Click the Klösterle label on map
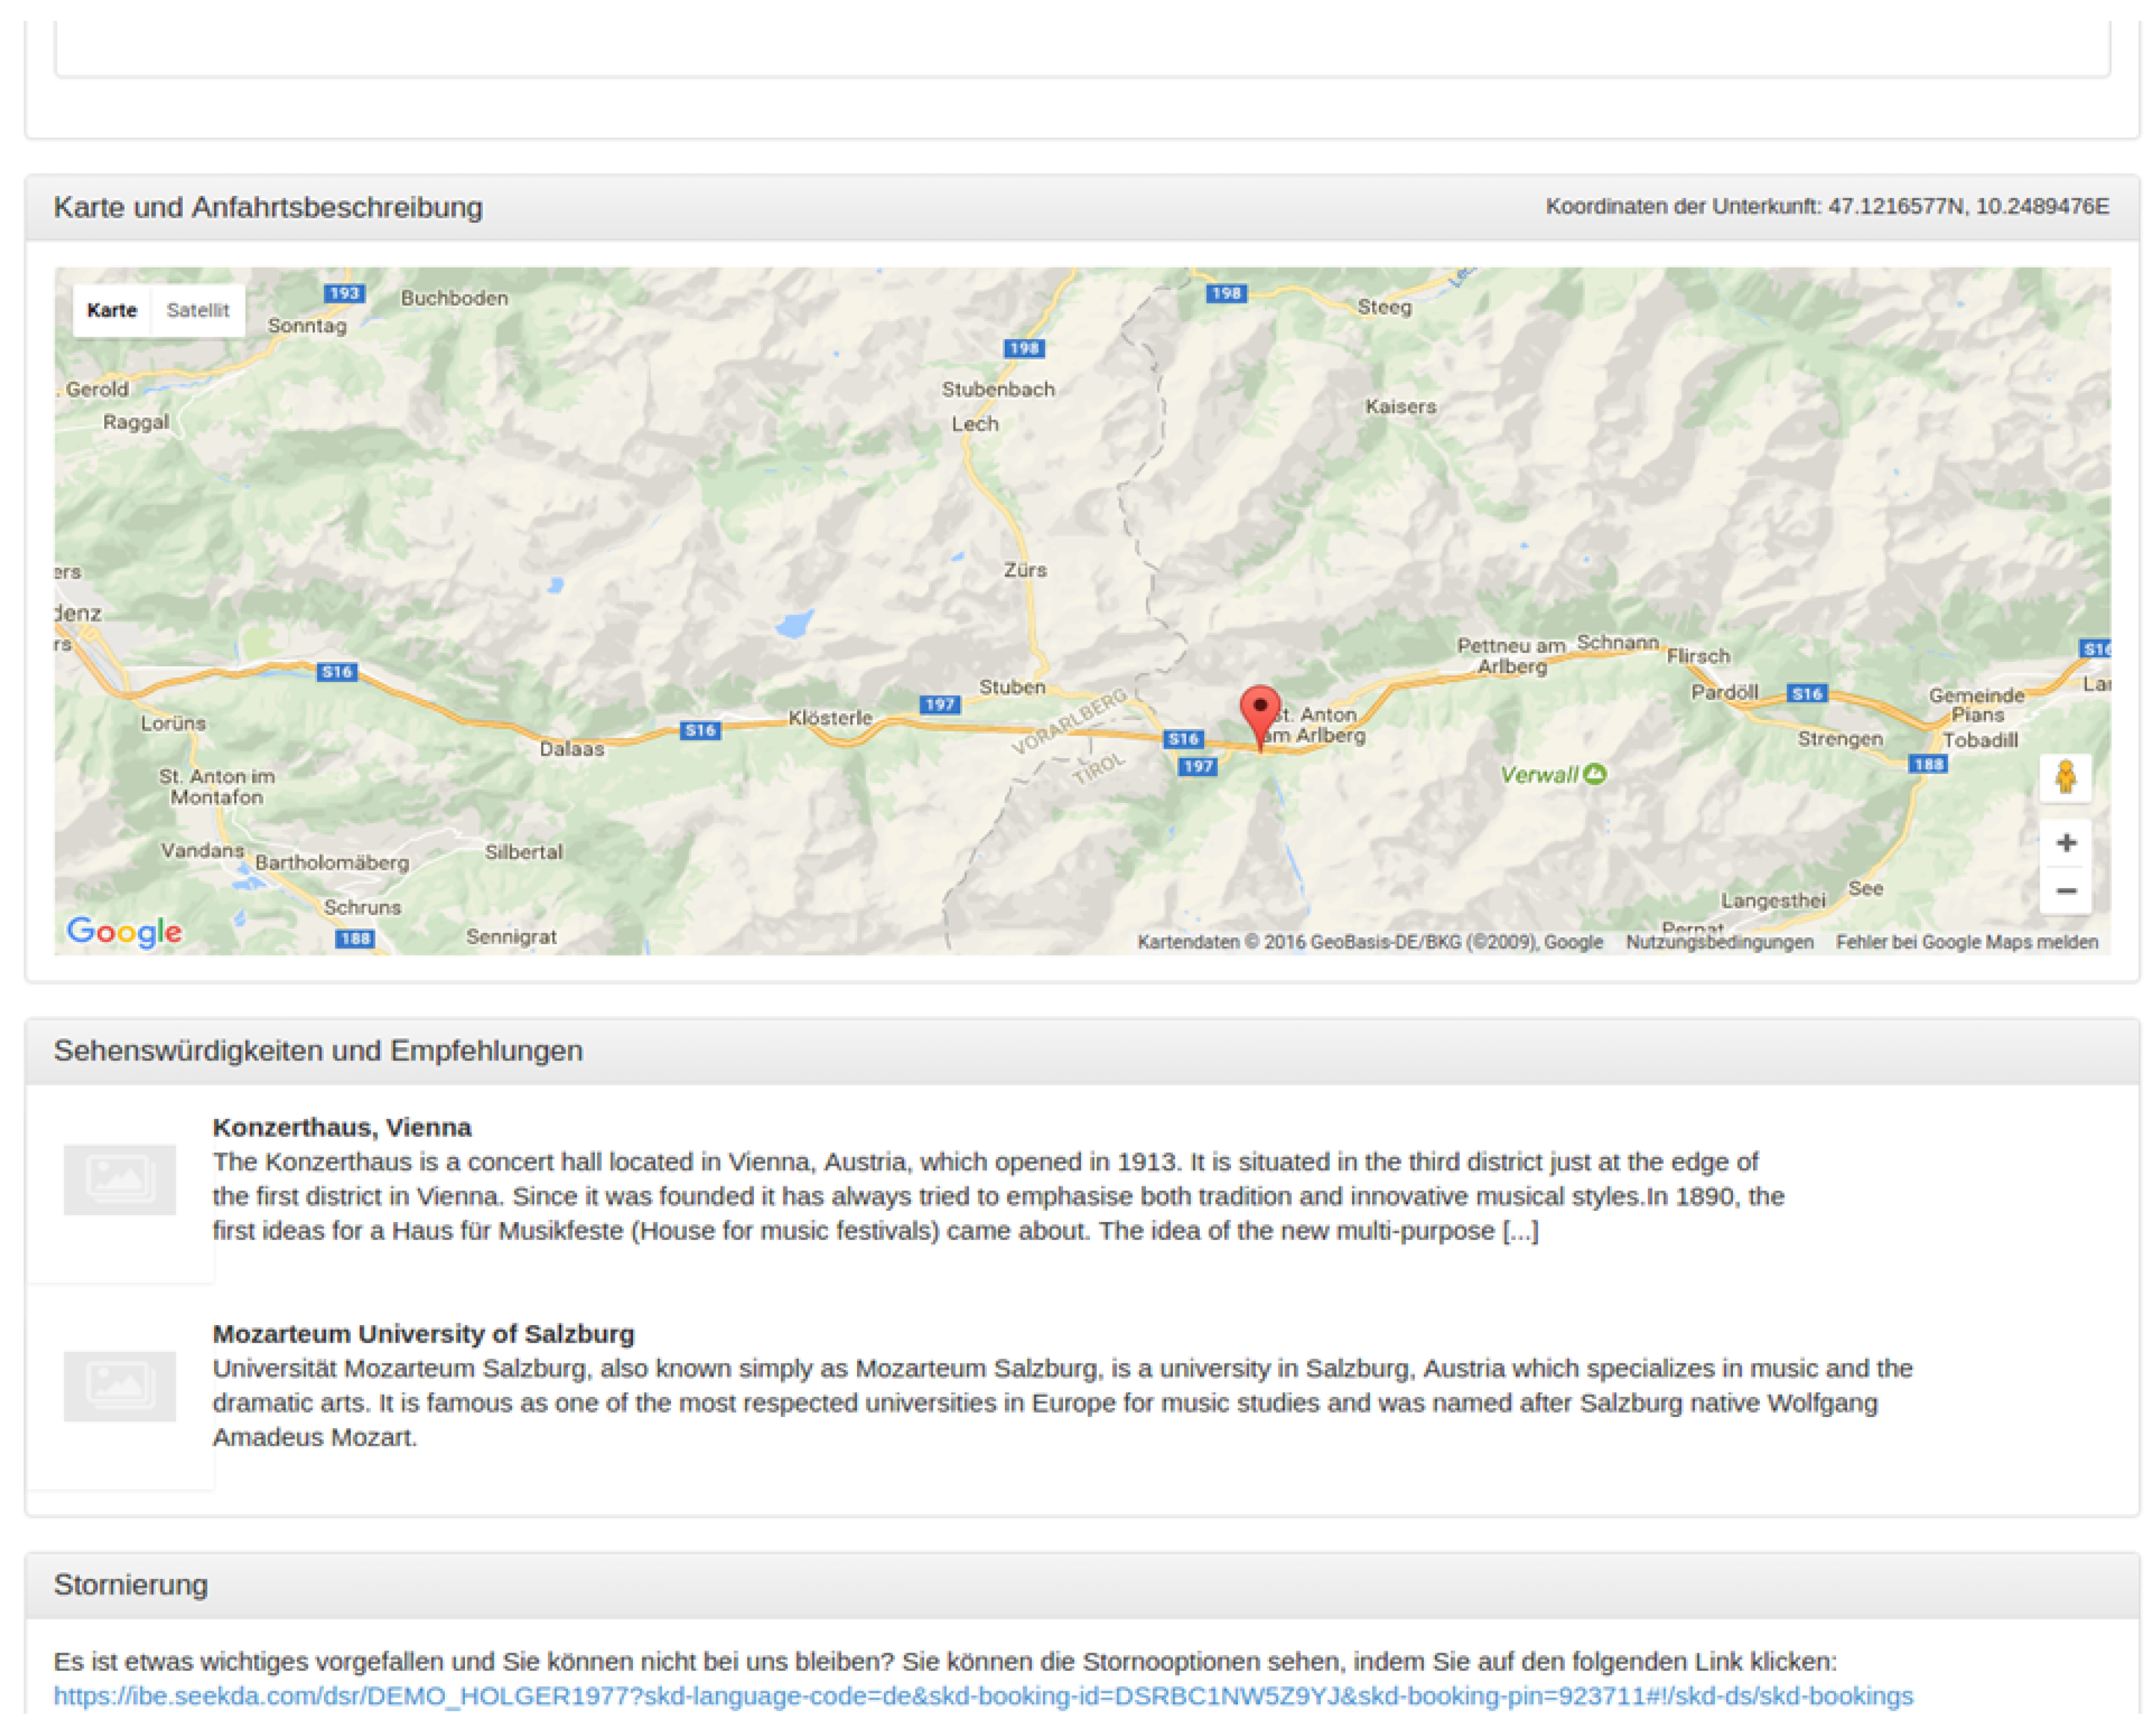The image size is (2155, 1736). [x=830, y=718]
